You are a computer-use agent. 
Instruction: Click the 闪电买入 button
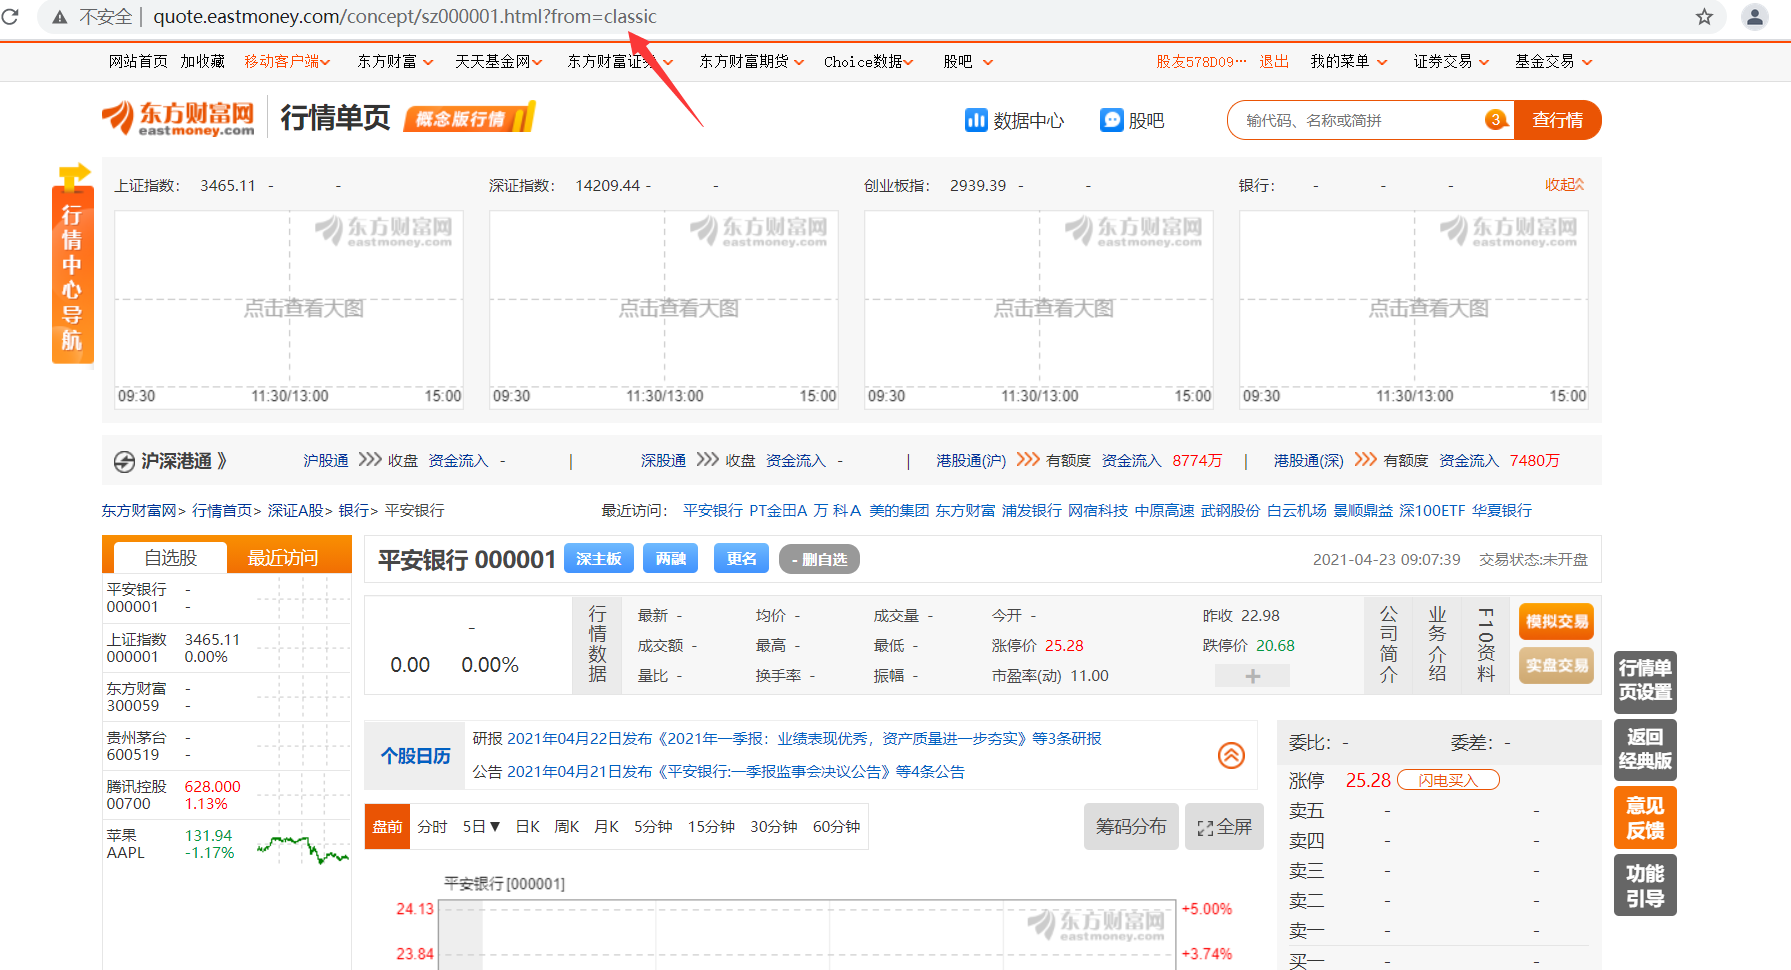(1448, 780)
